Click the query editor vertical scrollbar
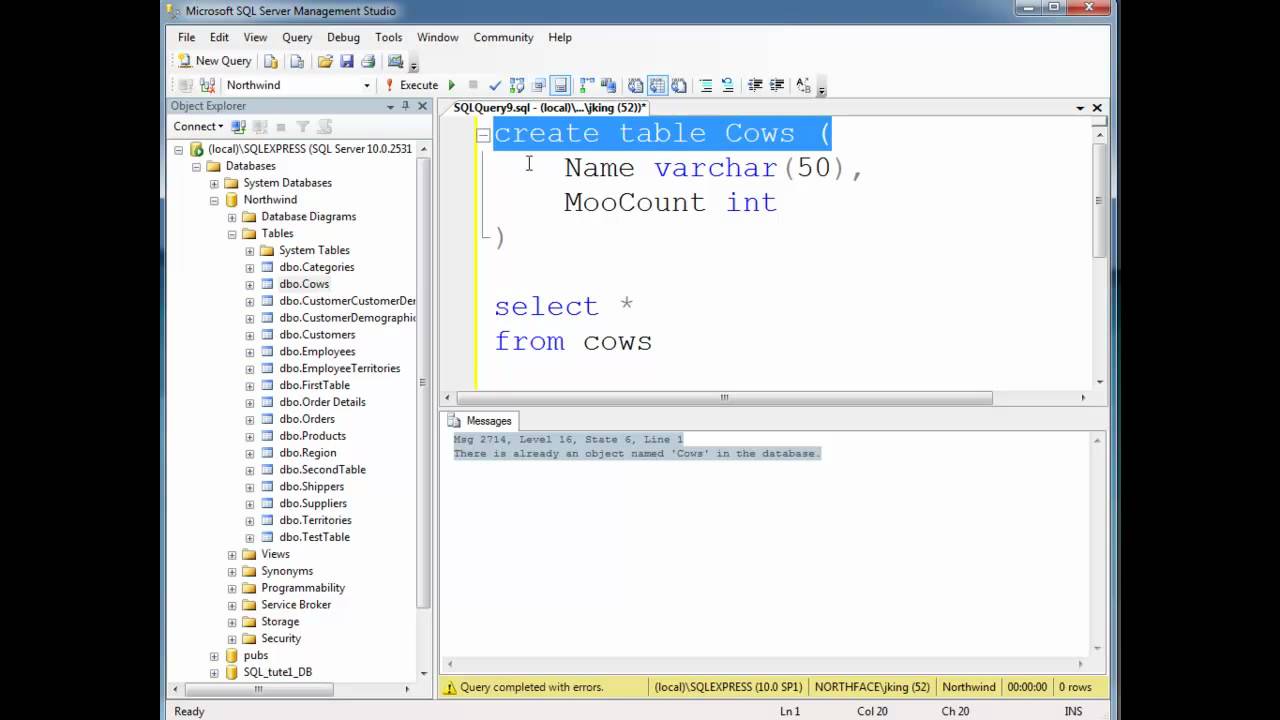 (1099, 200)
